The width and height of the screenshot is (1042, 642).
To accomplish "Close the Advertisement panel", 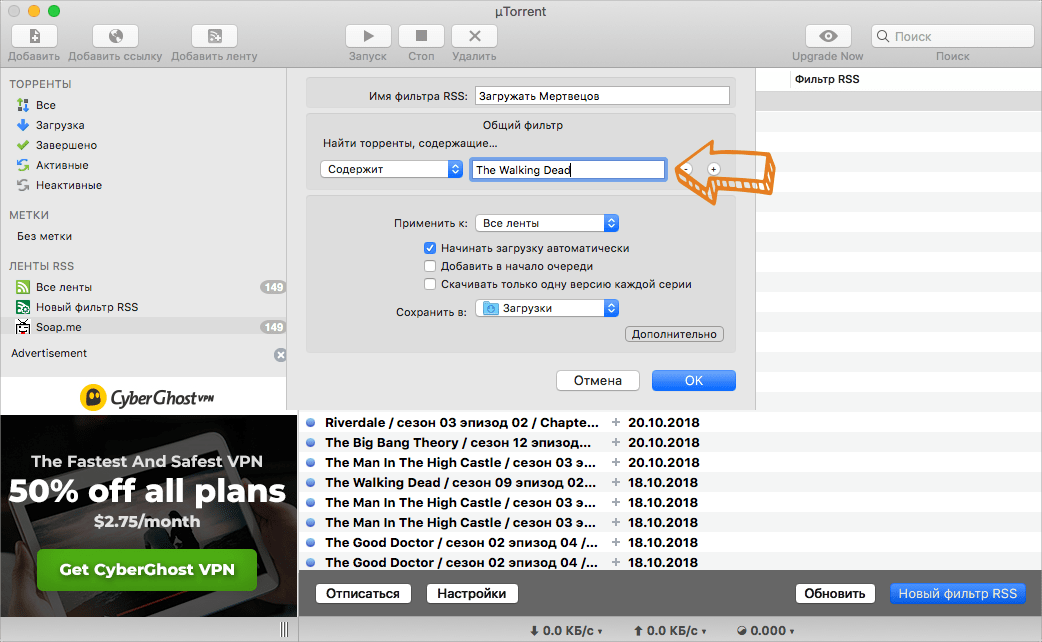I will 280,355.
